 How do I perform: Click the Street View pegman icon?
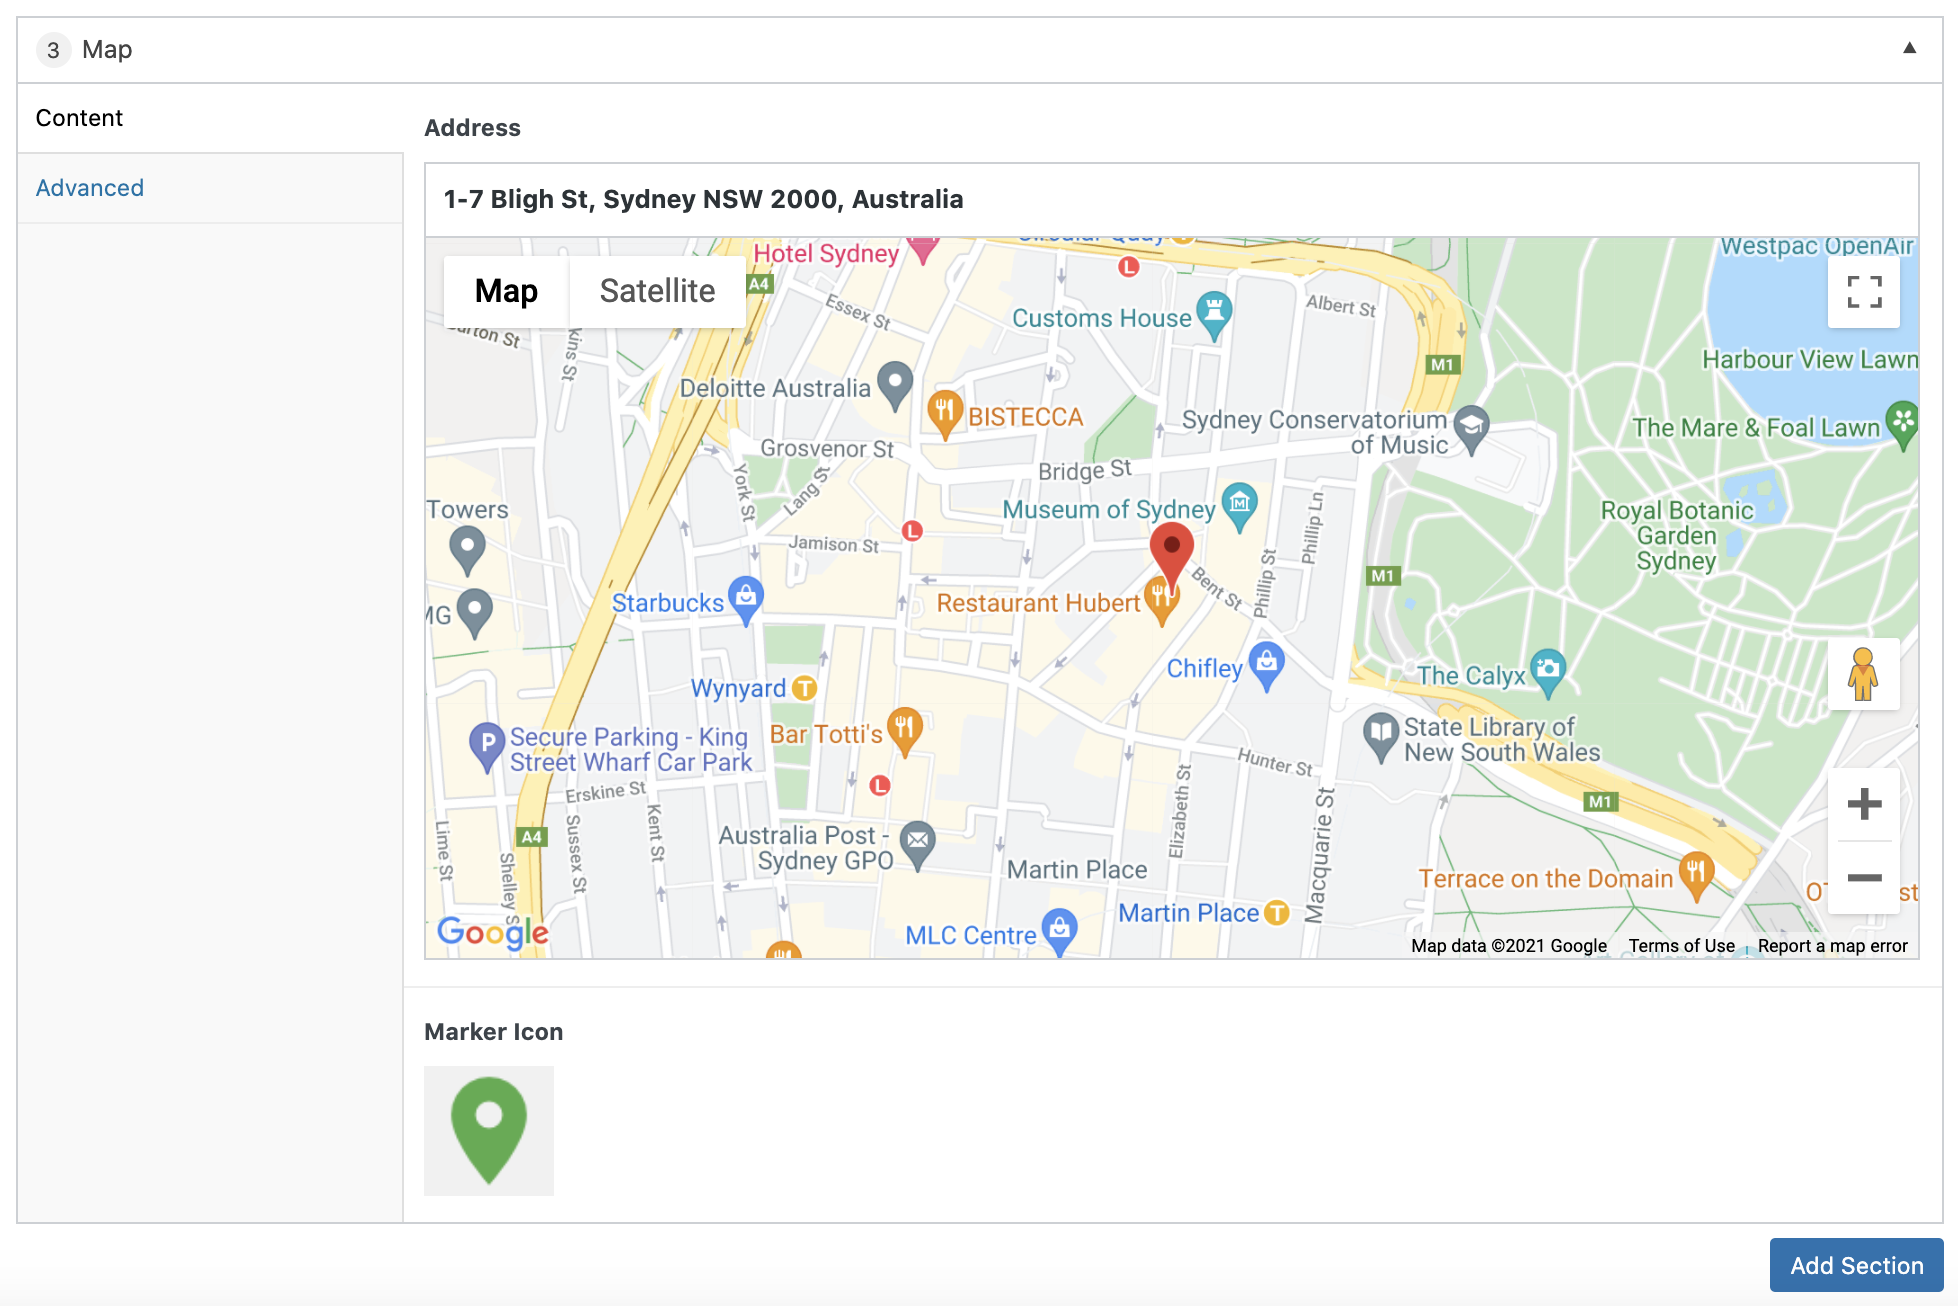click(1863, 674)
